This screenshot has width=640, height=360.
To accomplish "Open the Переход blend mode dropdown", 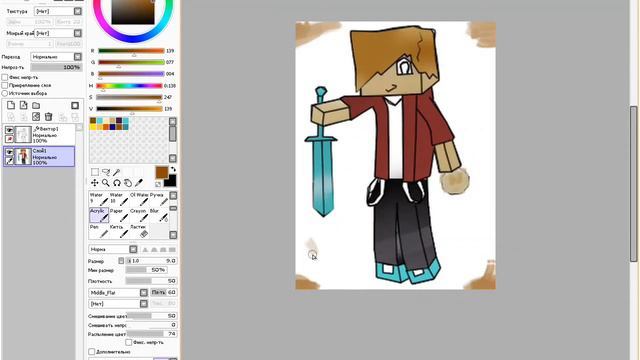I will (x=56, y=57).
